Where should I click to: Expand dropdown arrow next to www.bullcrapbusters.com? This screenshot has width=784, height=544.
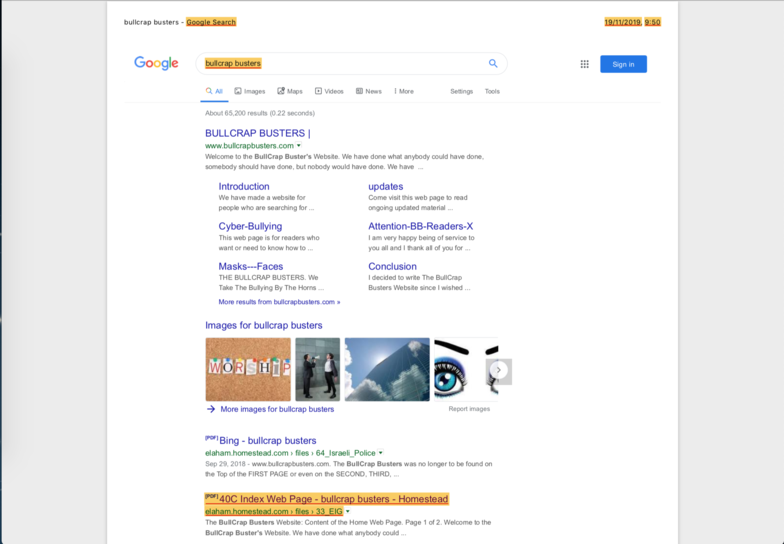tap(298, 146)
